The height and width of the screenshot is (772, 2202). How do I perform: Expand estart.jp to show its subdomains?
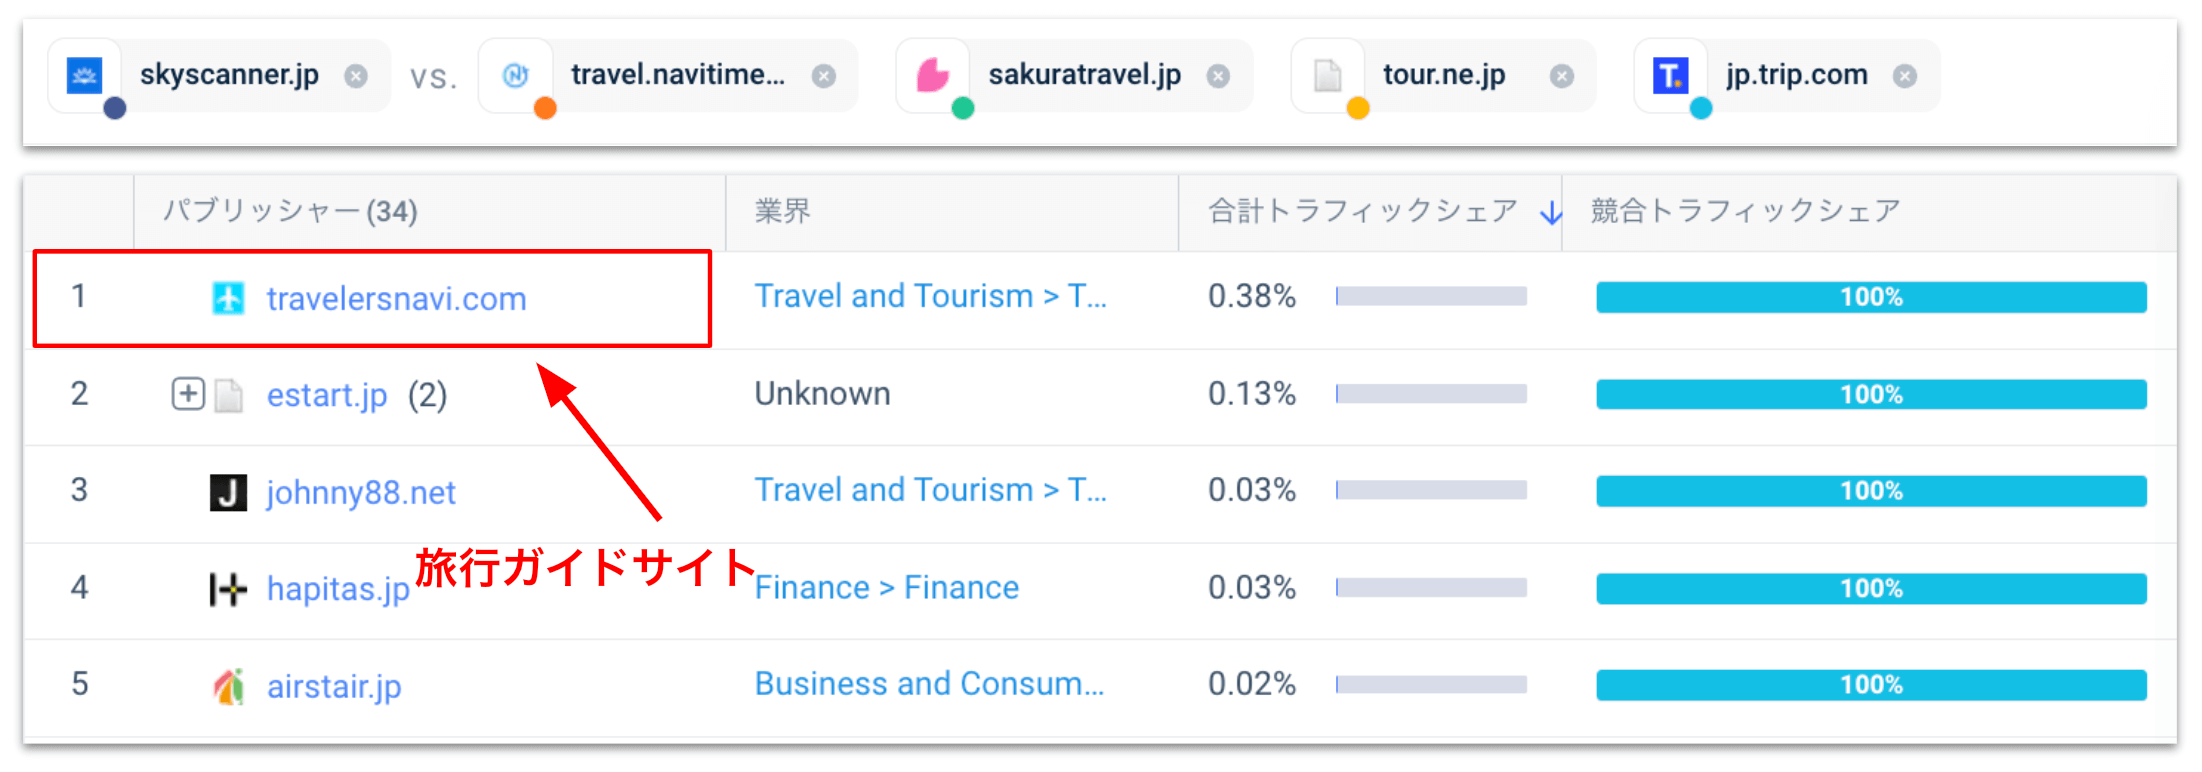tap(187, 394)
